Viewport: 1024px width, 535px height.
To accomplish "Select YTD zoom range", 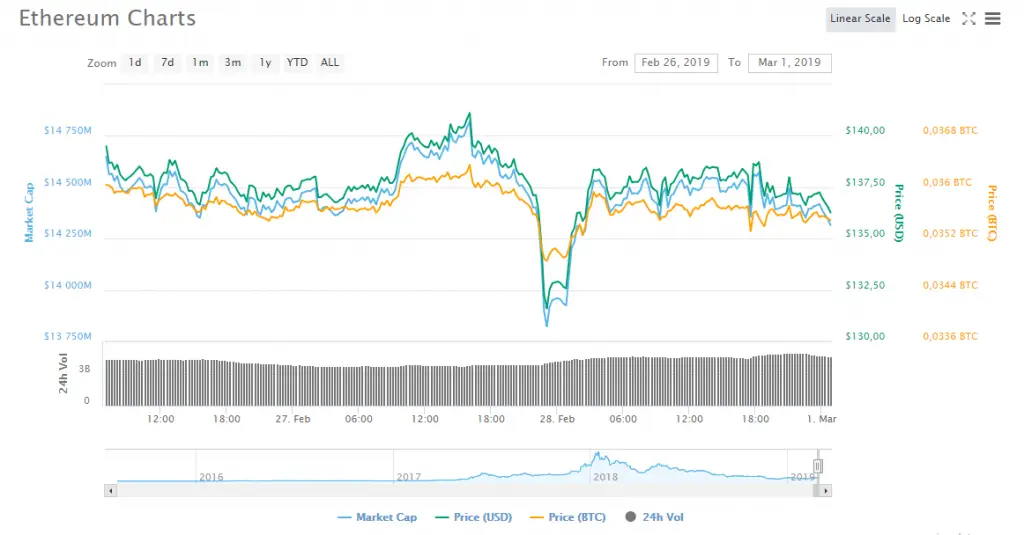I will click(x=297, y=63).
